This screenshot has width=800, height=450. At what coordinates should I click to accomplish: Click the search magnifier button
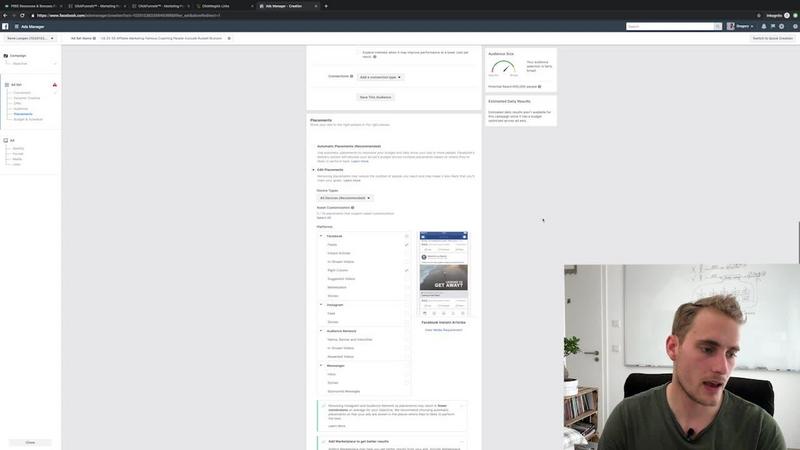[x=717, y=27]
